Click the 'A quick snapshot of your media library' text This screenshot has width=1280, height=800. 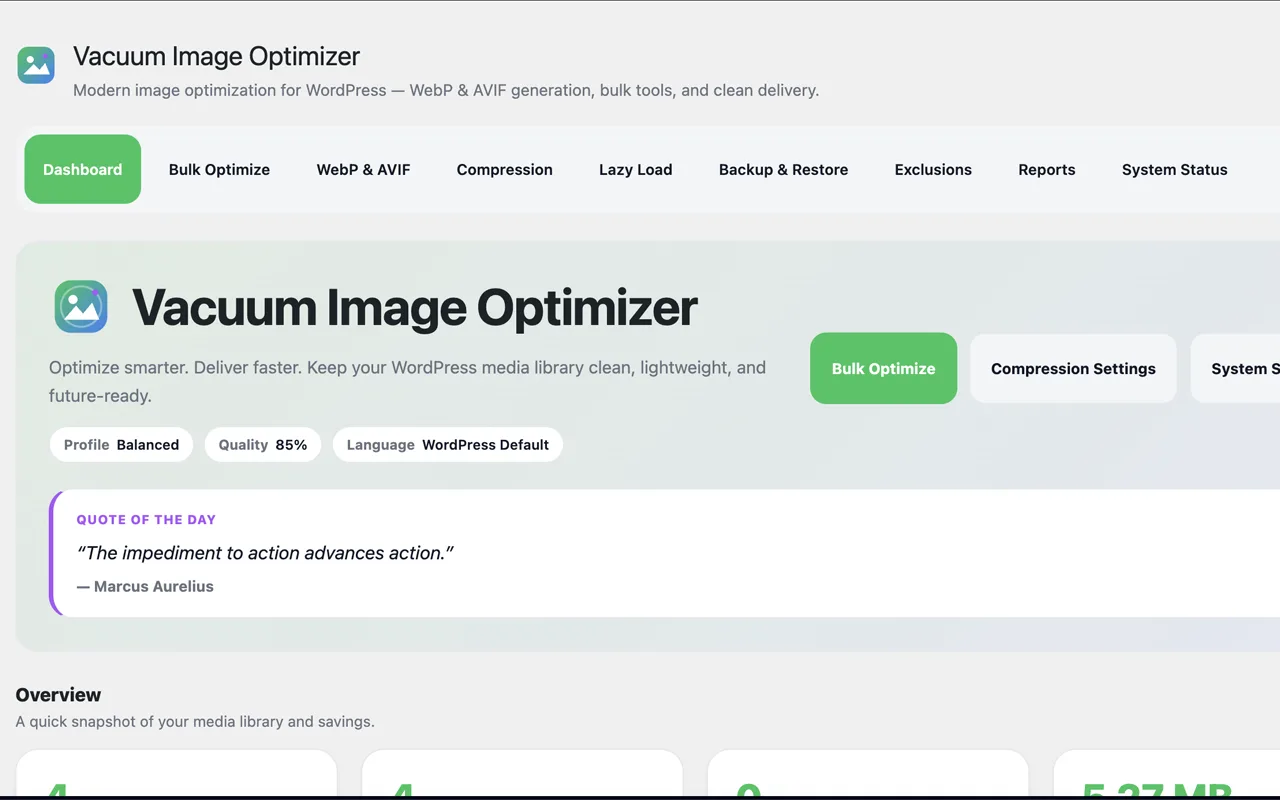(x=195, y=721)
